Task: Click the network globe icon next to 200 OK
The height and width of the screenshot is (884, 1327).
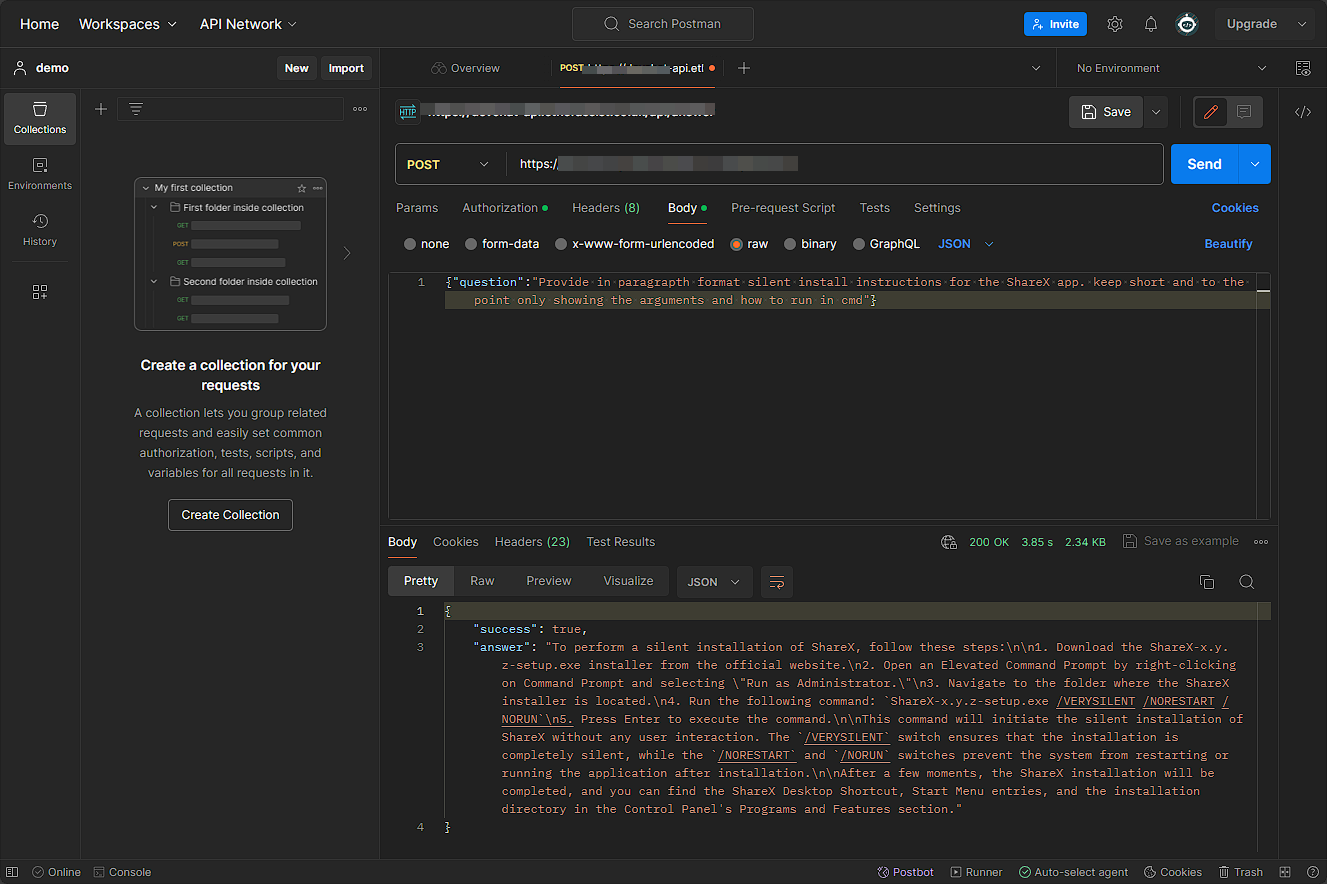Action: 949,542
